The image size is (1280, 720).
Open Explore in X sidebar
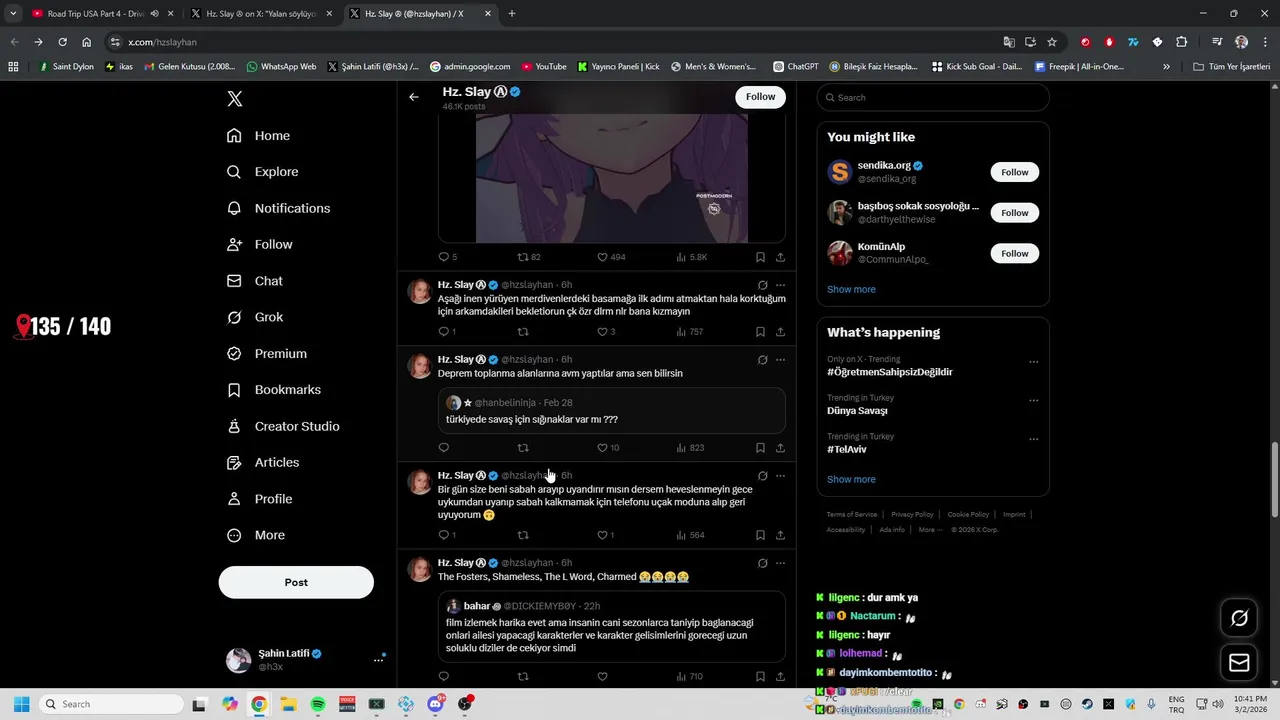262,172
